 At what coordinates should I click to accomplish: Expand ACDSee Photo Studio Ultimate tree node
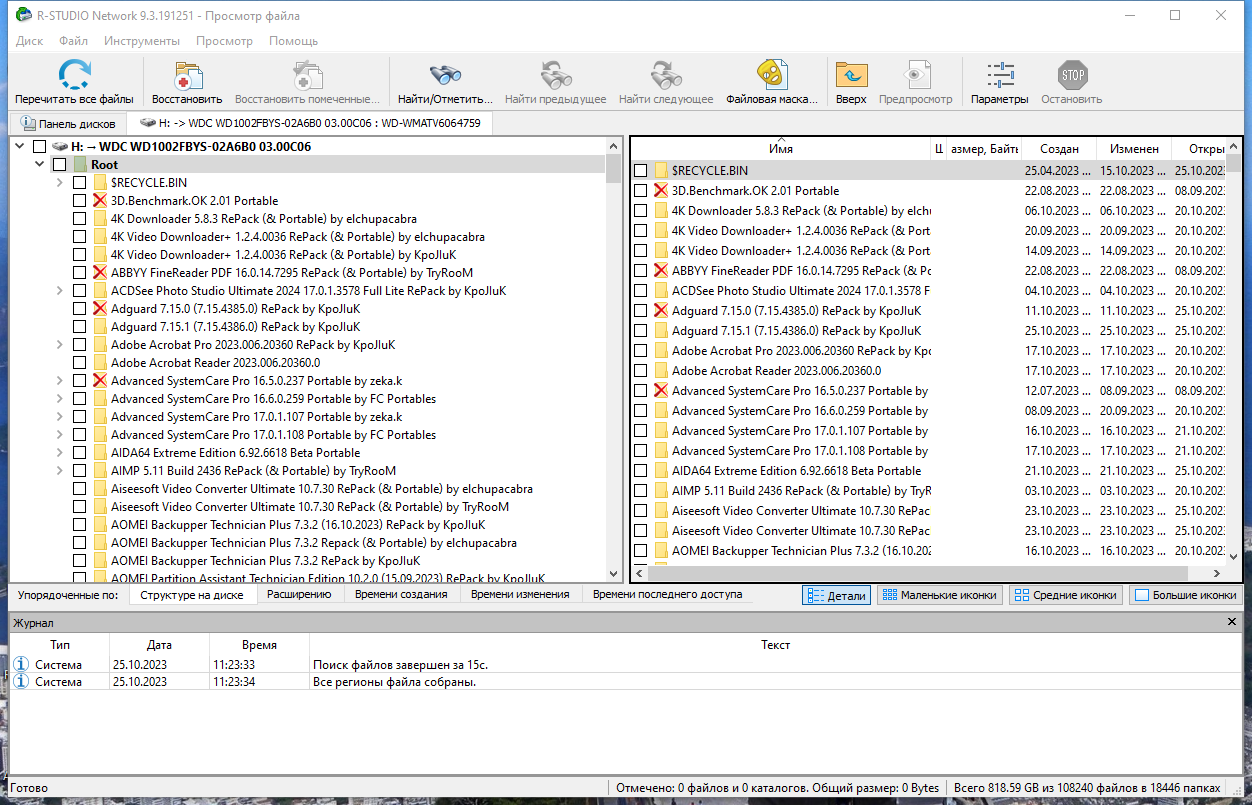pyautogui.click(x=59, y=291)
